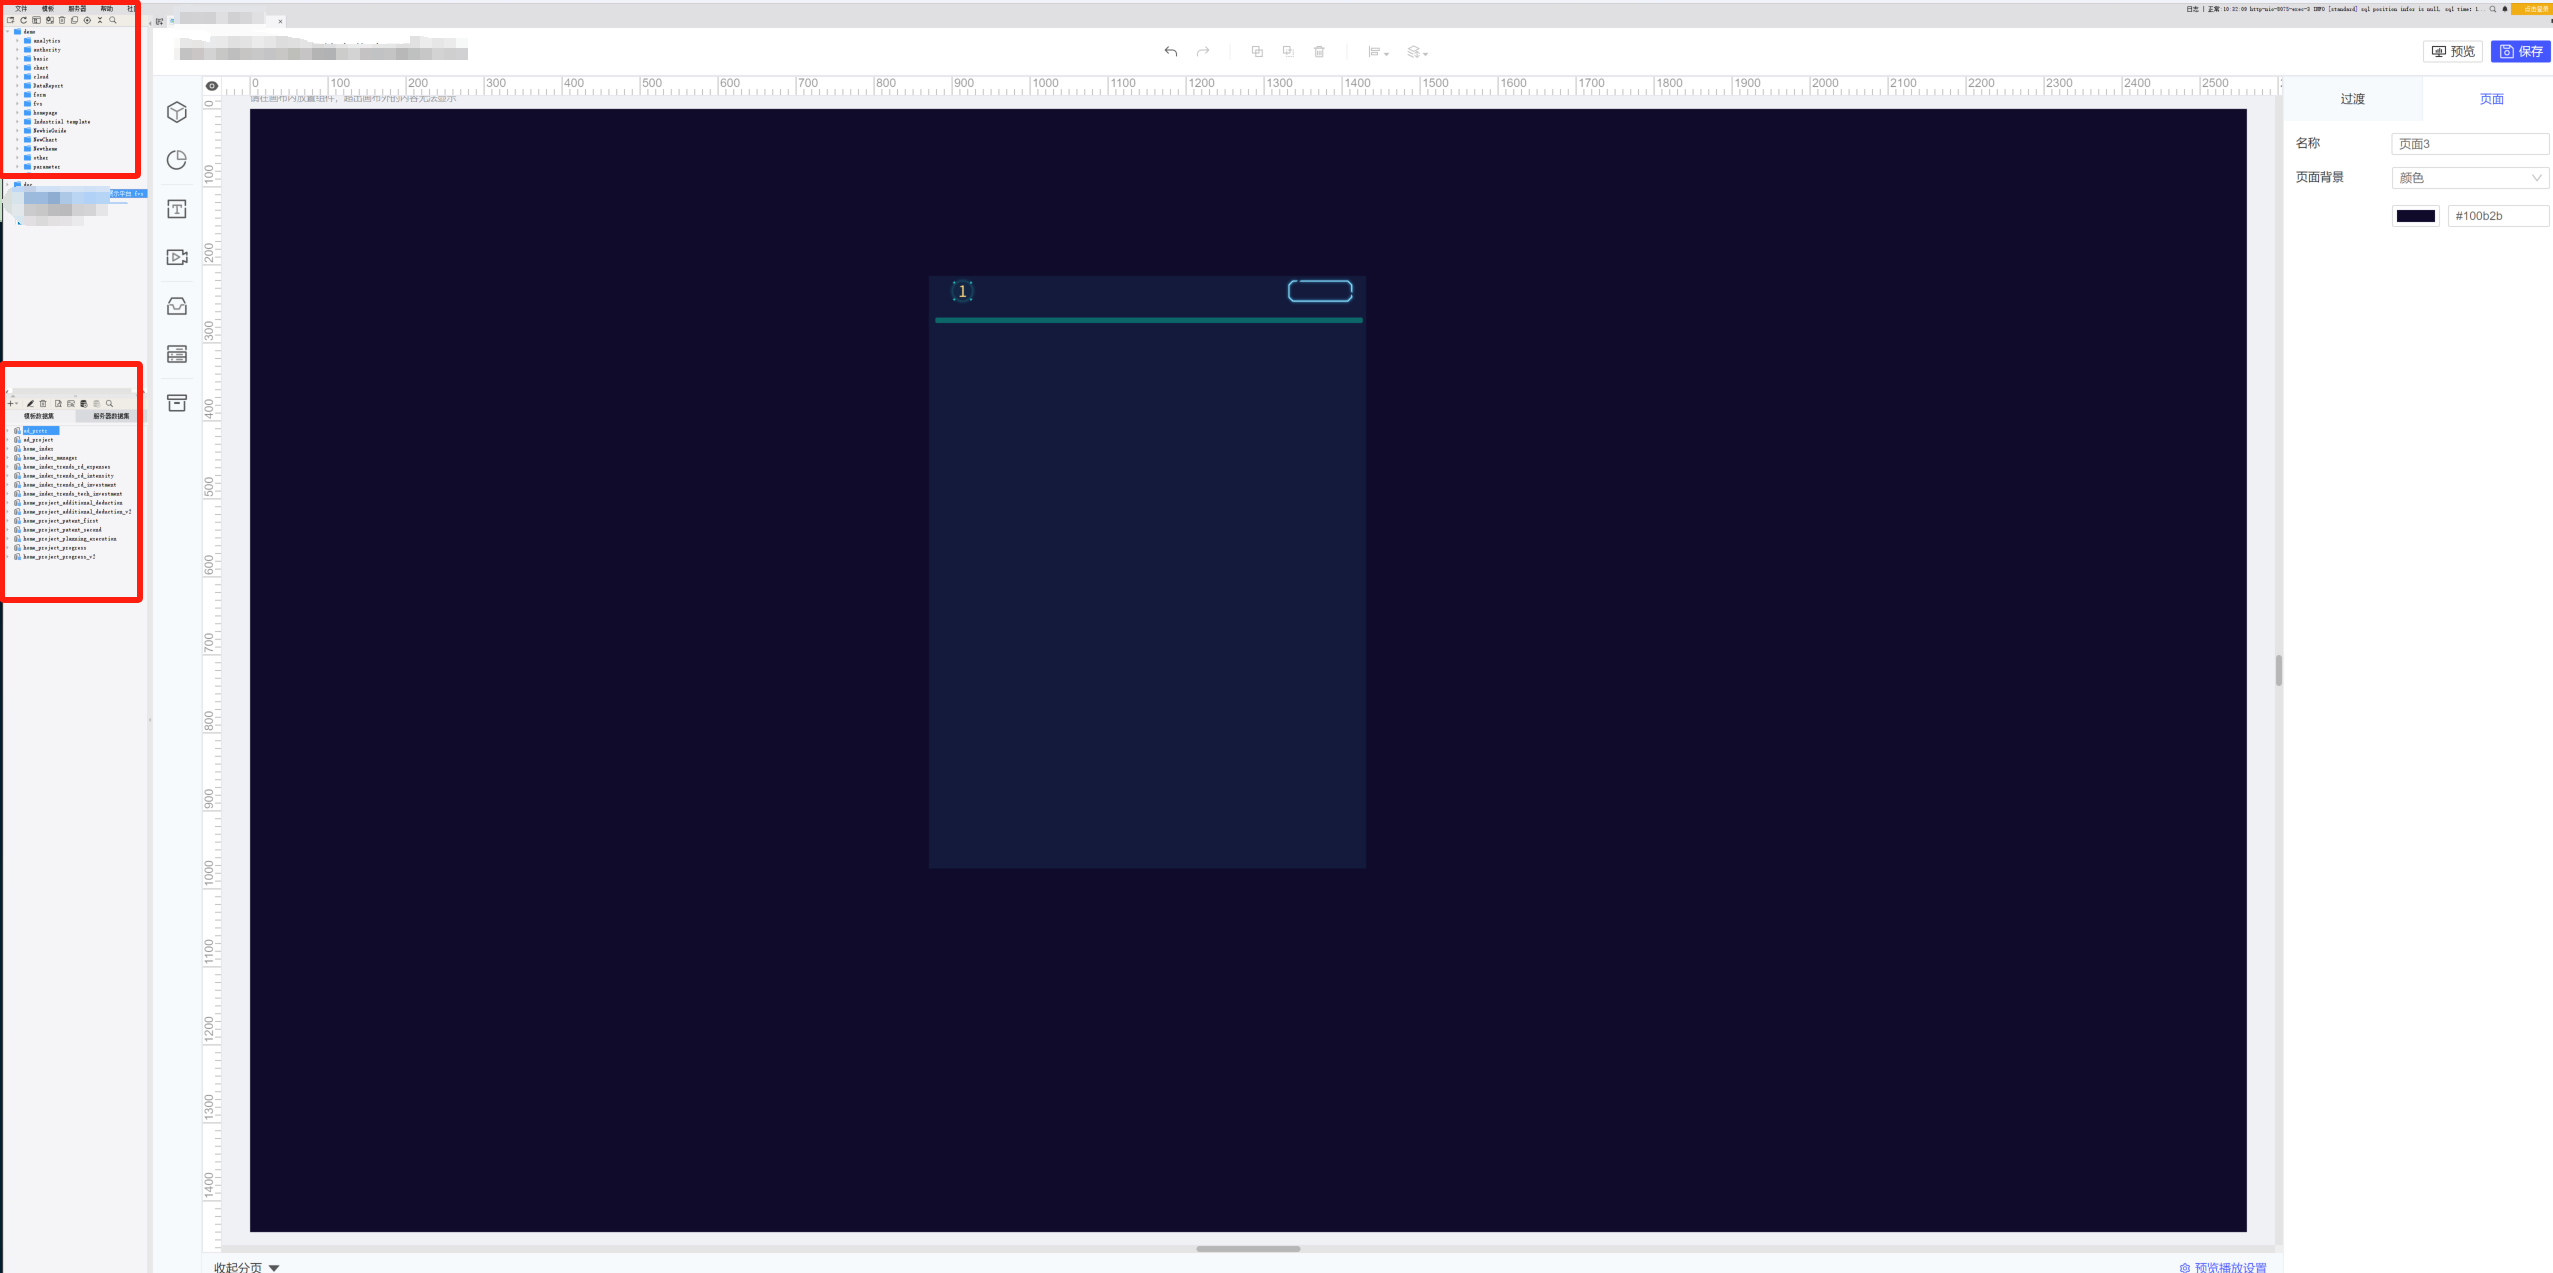This screenshot has width=2553, height=1273.
Task: Open the 3D cube component icon
Action: [177, 112]
